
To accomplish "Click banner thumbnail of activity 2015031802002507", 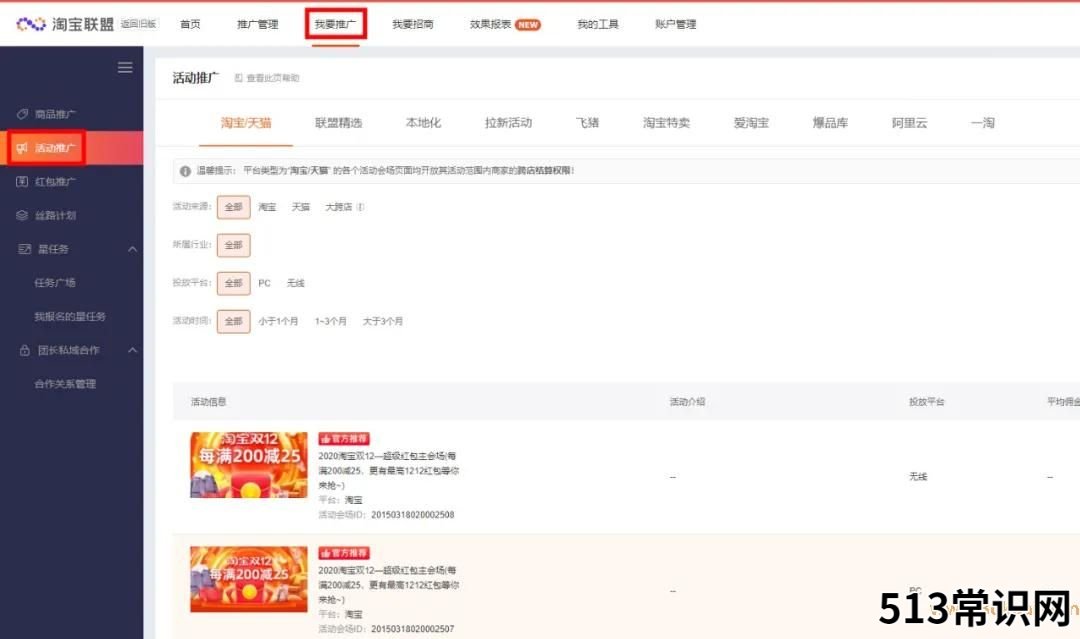I will point(249,579).
